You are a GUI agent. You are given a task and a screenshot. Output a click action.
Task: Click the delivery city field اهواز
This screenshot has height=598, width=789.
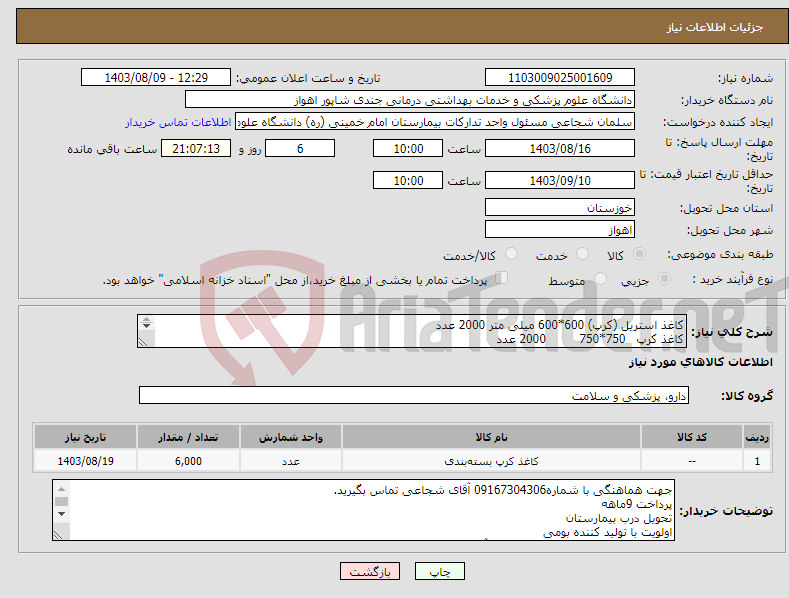[560, 230]
